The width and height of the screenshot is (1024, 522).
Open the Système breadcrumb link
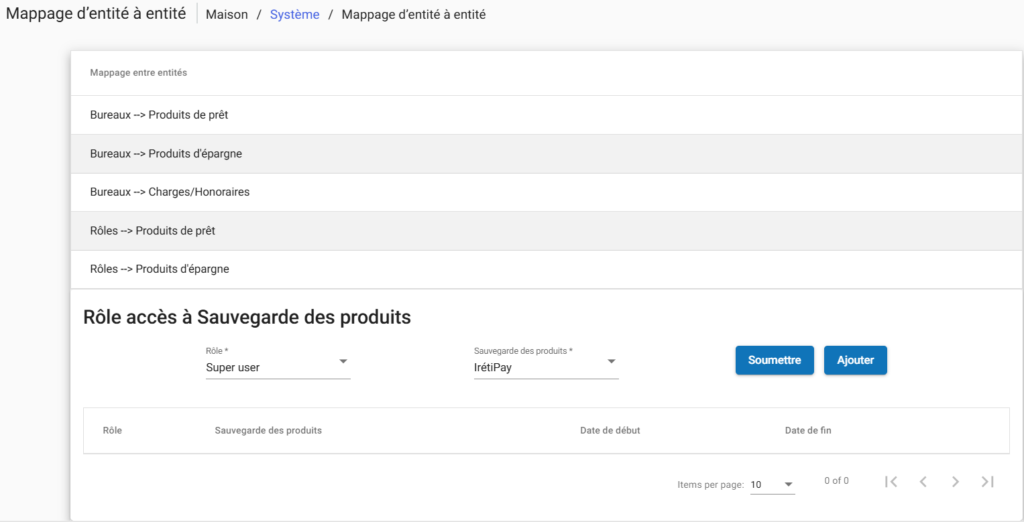[294, 15]
